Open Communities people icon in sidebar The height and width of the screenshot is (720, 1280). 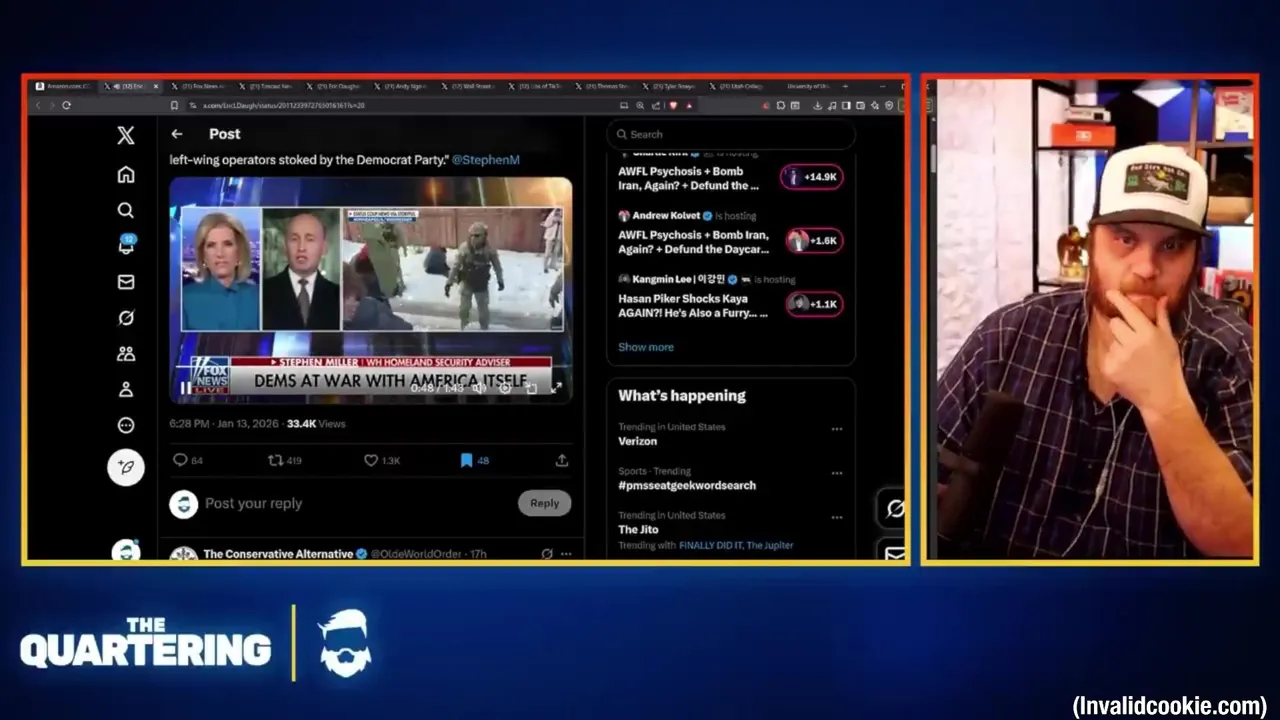coord(125,353)
